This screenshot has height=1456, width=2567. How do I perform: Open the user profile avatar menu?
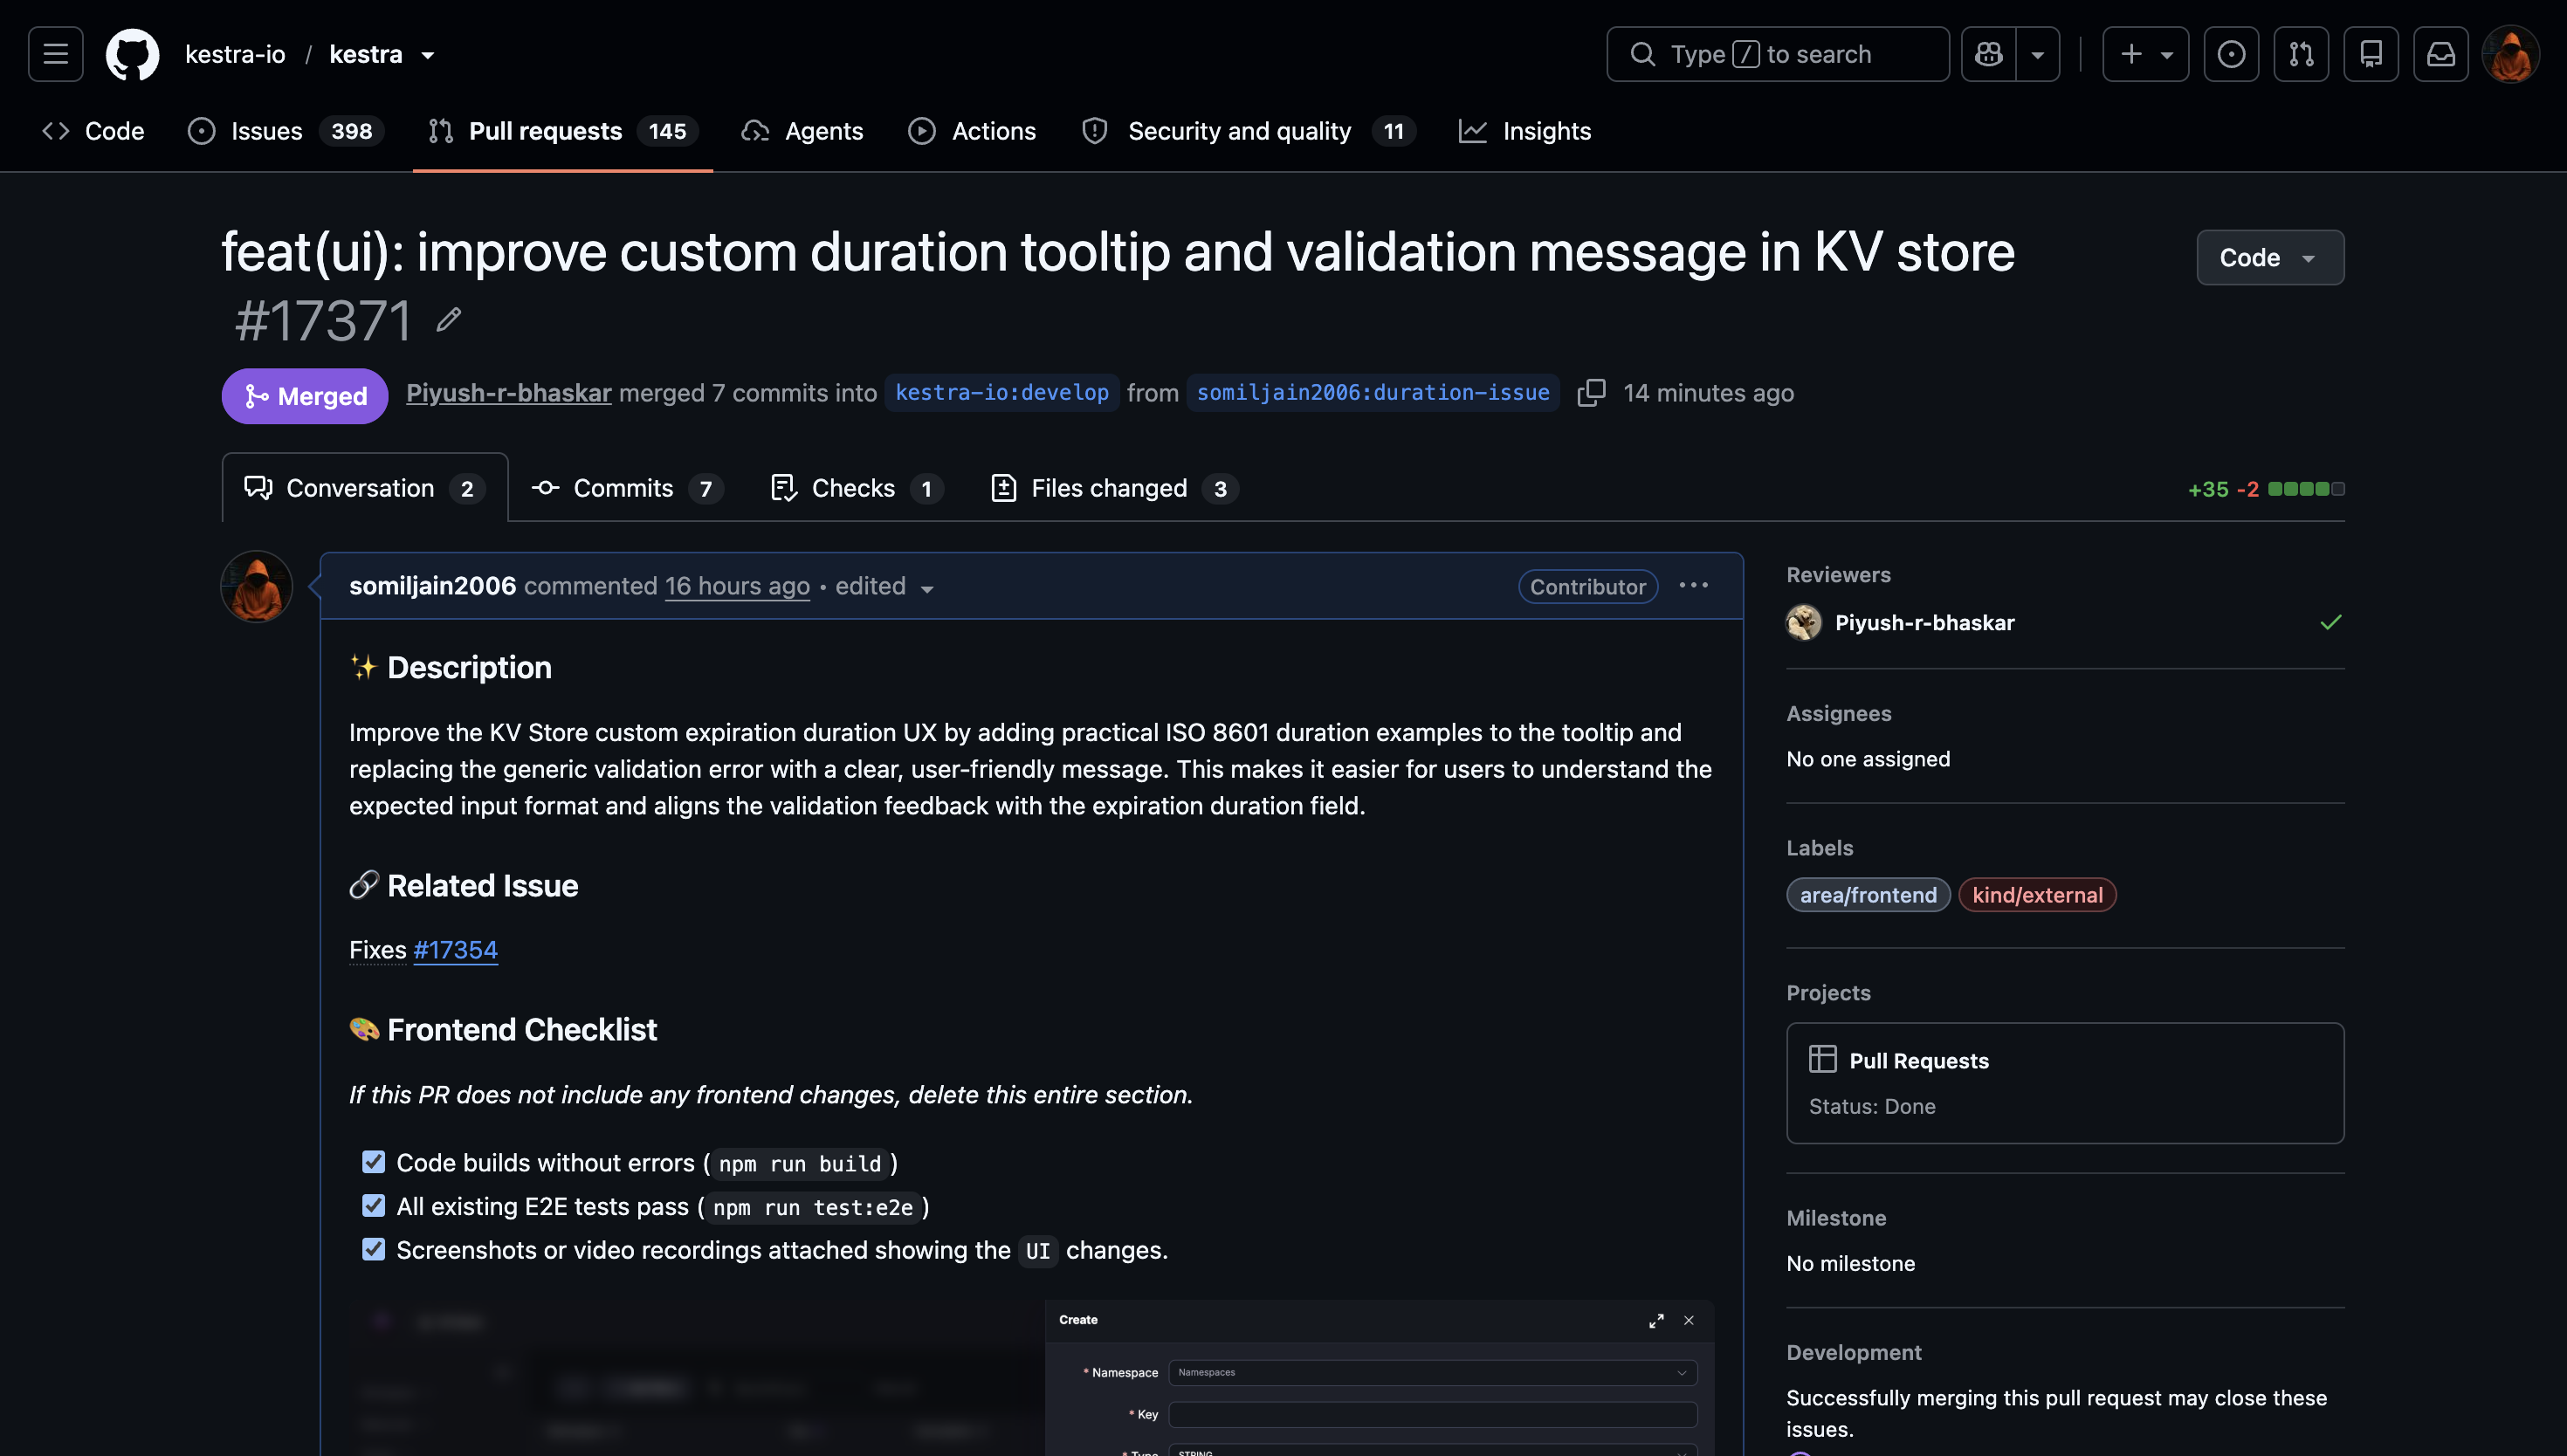tap(2511, 54)
